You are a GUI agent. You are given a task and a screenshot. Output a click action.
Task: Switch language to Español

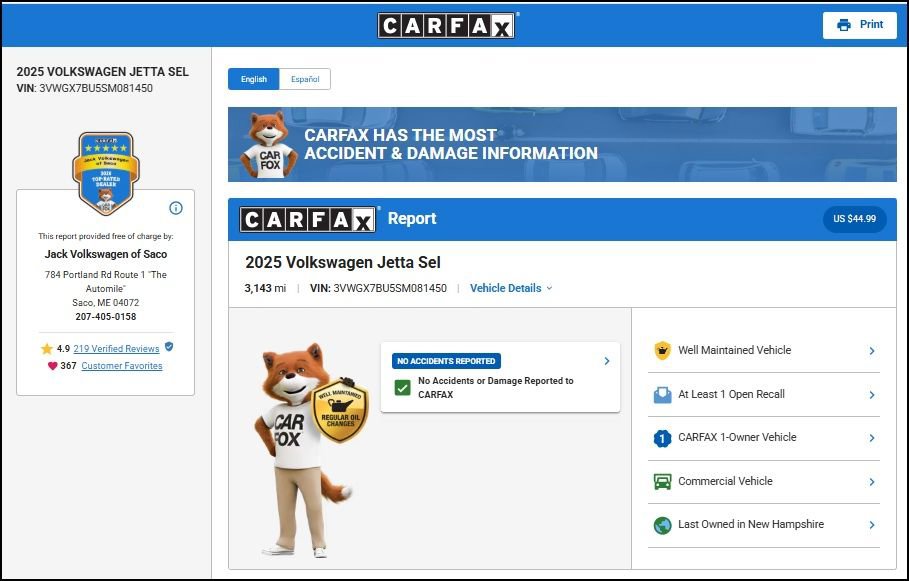[x=305, y=79]
